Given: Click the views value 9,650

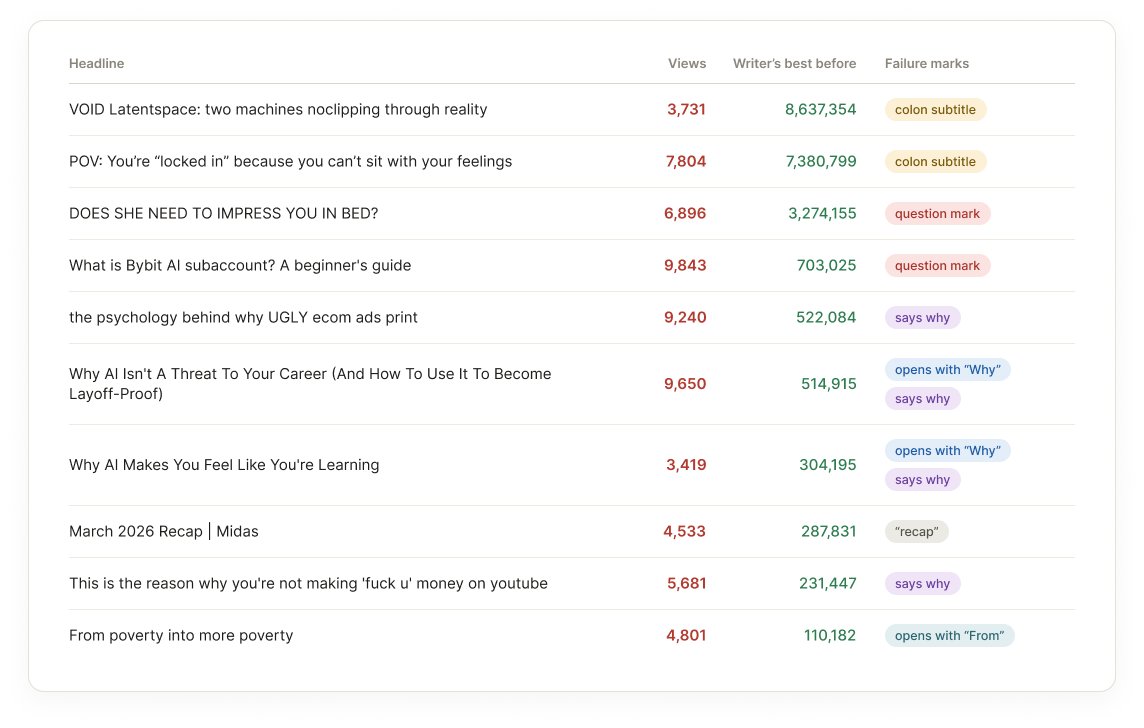Looking at the screenshot, I should point(684,384).
